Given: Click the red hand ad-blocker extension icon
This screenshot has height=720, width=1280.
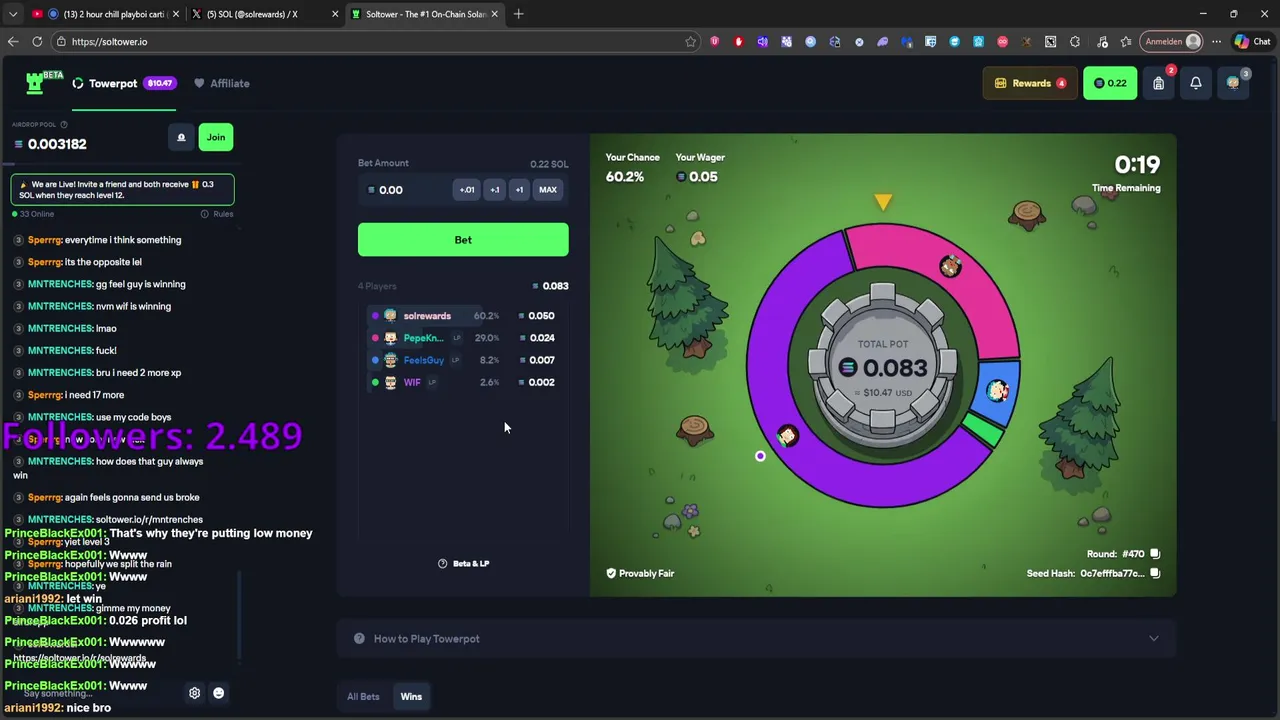Looking at the screenshot, I should [x=738, y=42].
